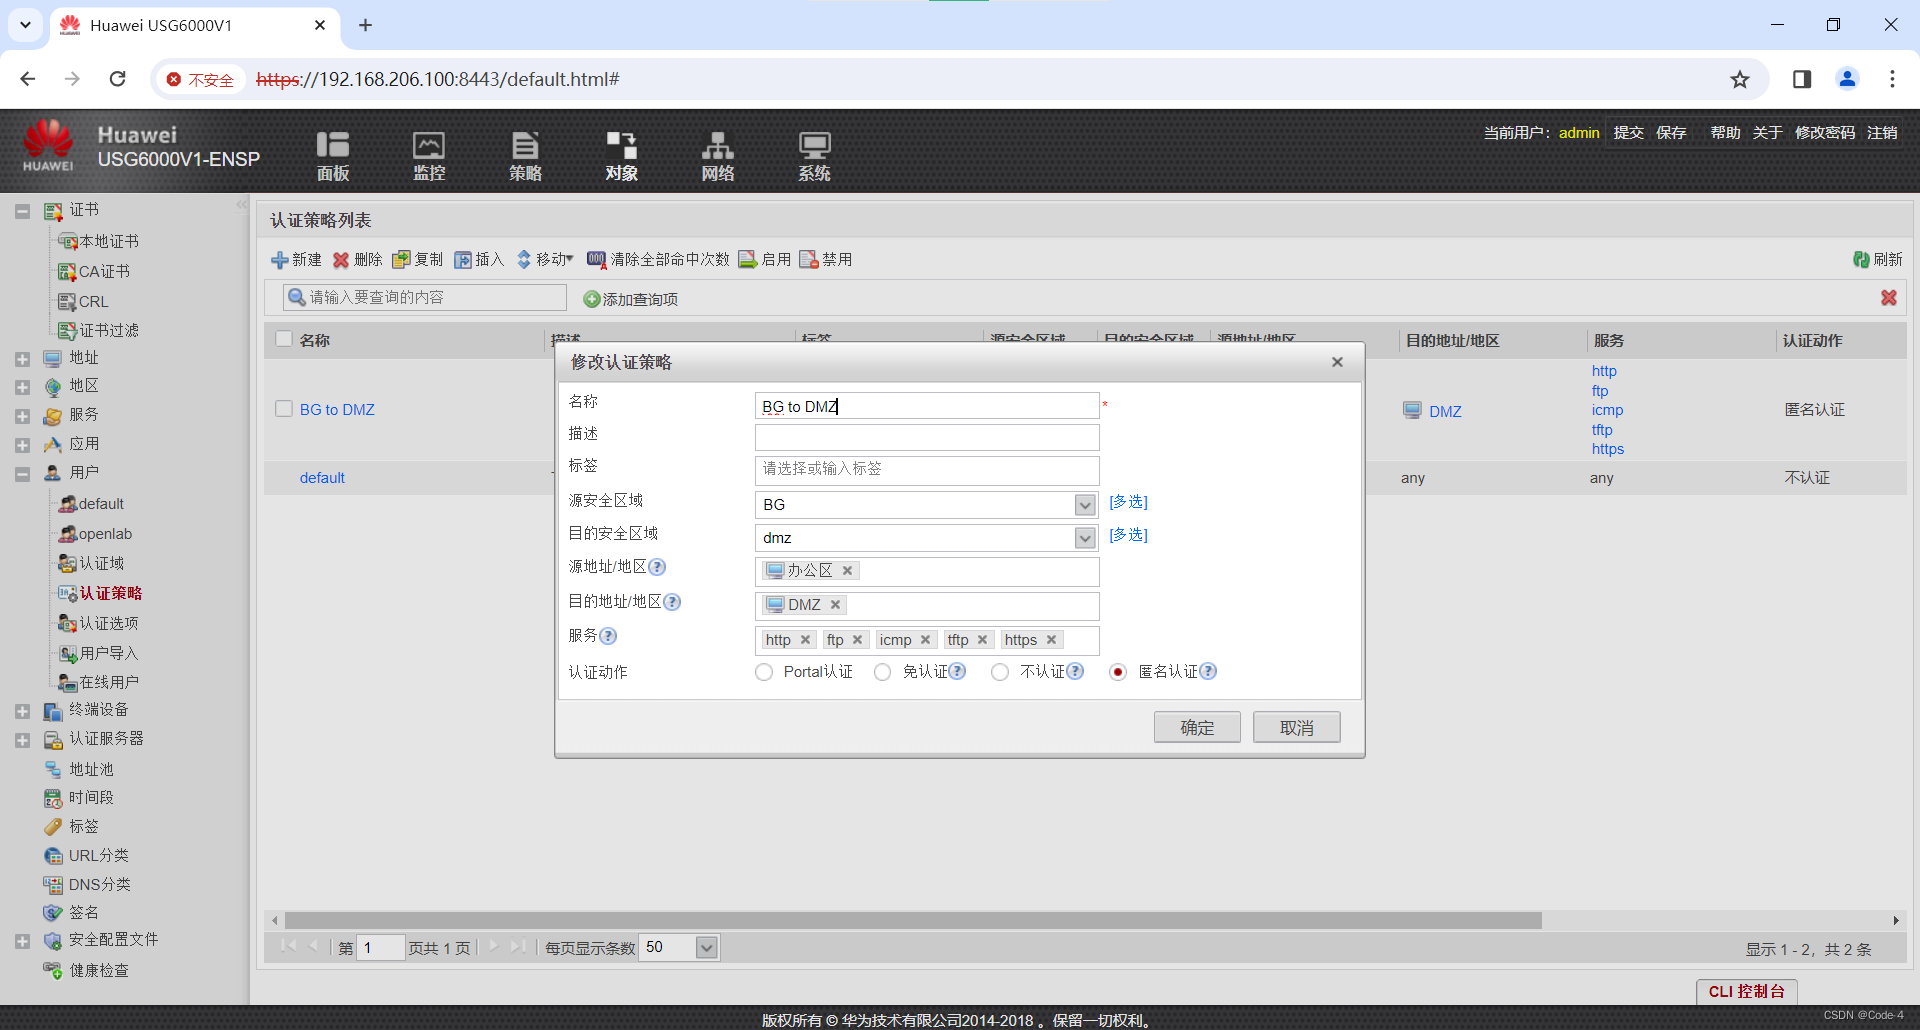Expand the 地址 tree node
This screenshot has height=1030, width=1920.
click(22, 358)
